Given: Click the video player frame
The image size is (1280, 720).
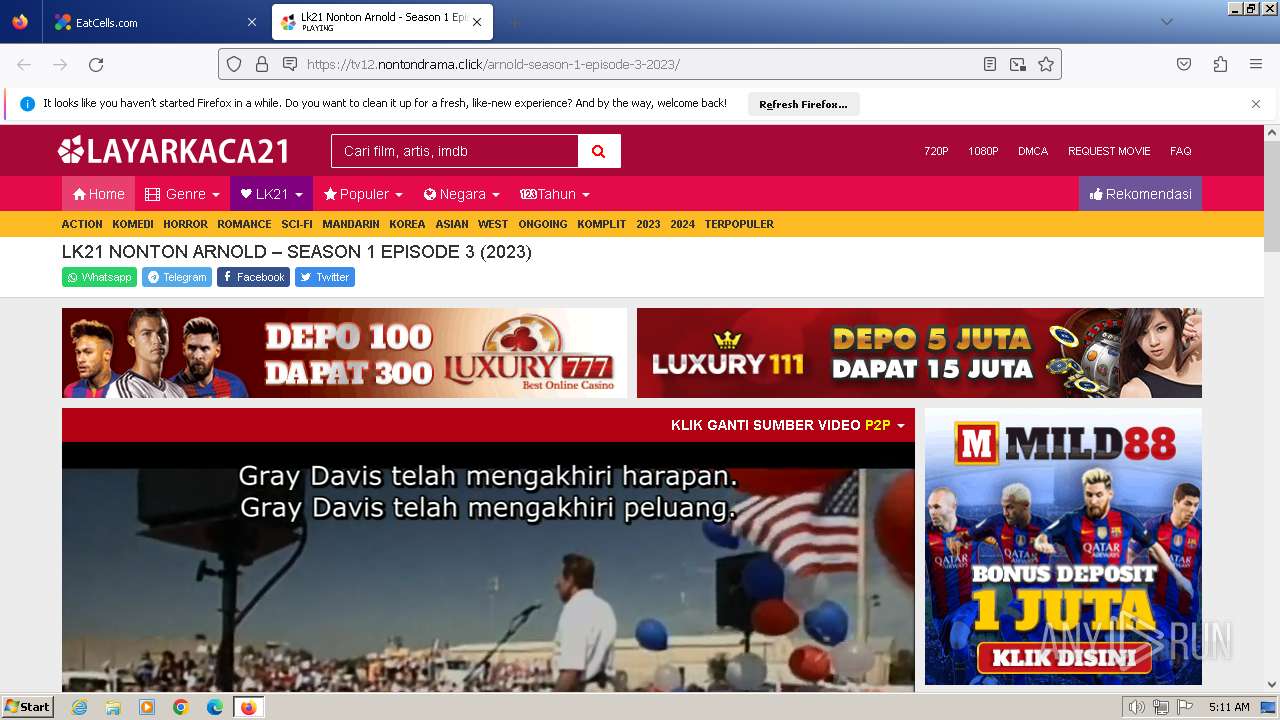Looking at the screenshot, I should tap(488, 566).
